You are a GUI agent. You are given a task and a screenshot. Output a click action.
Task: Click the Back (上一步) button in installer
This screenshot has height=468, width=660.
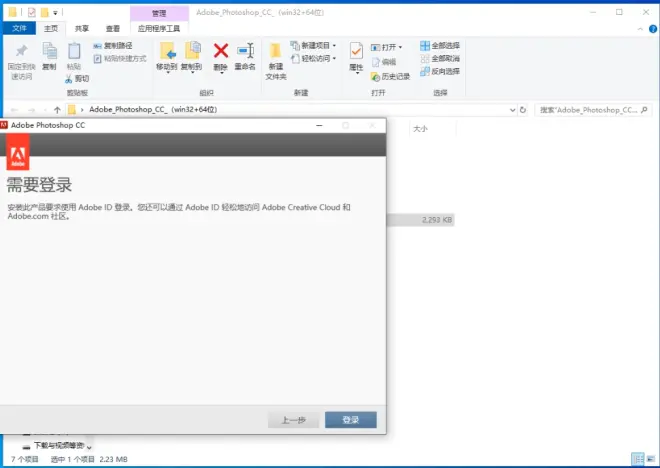[293, 420]
